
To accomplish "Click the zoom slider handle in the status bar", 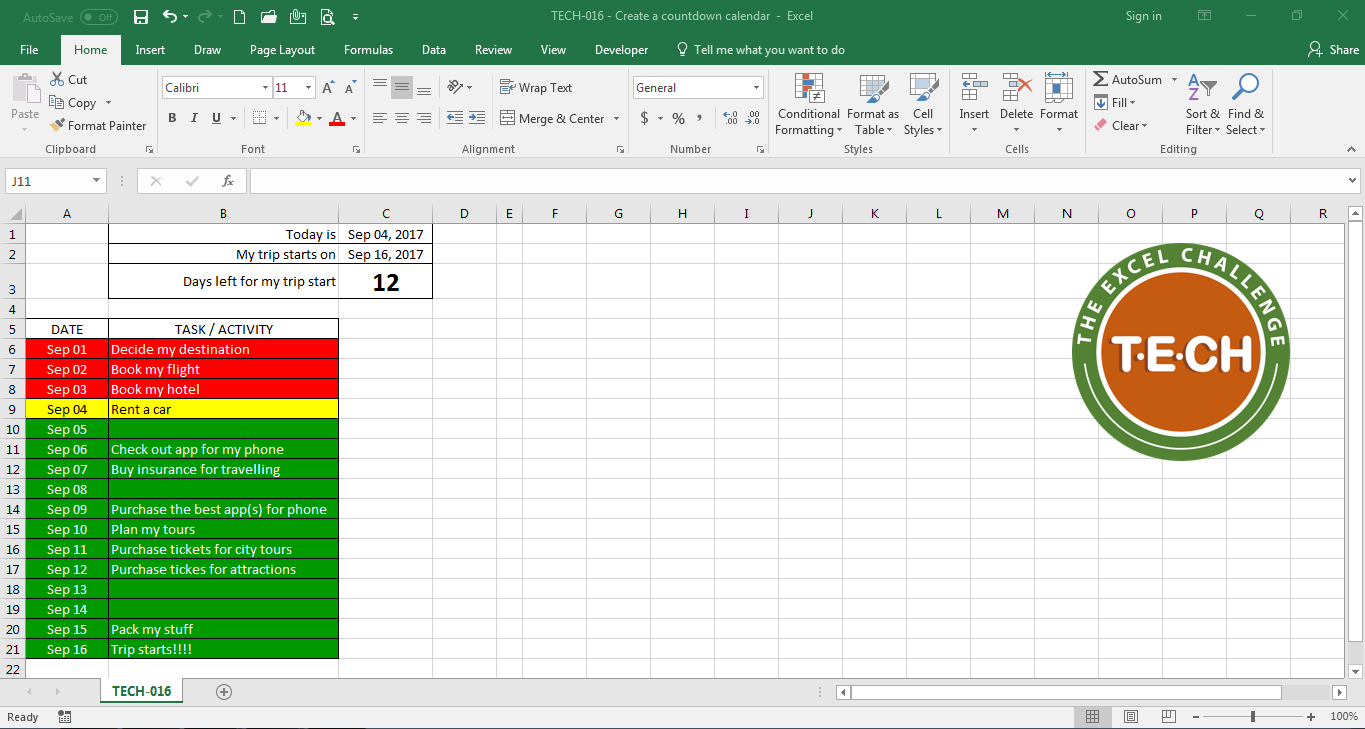I will tap(1253, 717).
